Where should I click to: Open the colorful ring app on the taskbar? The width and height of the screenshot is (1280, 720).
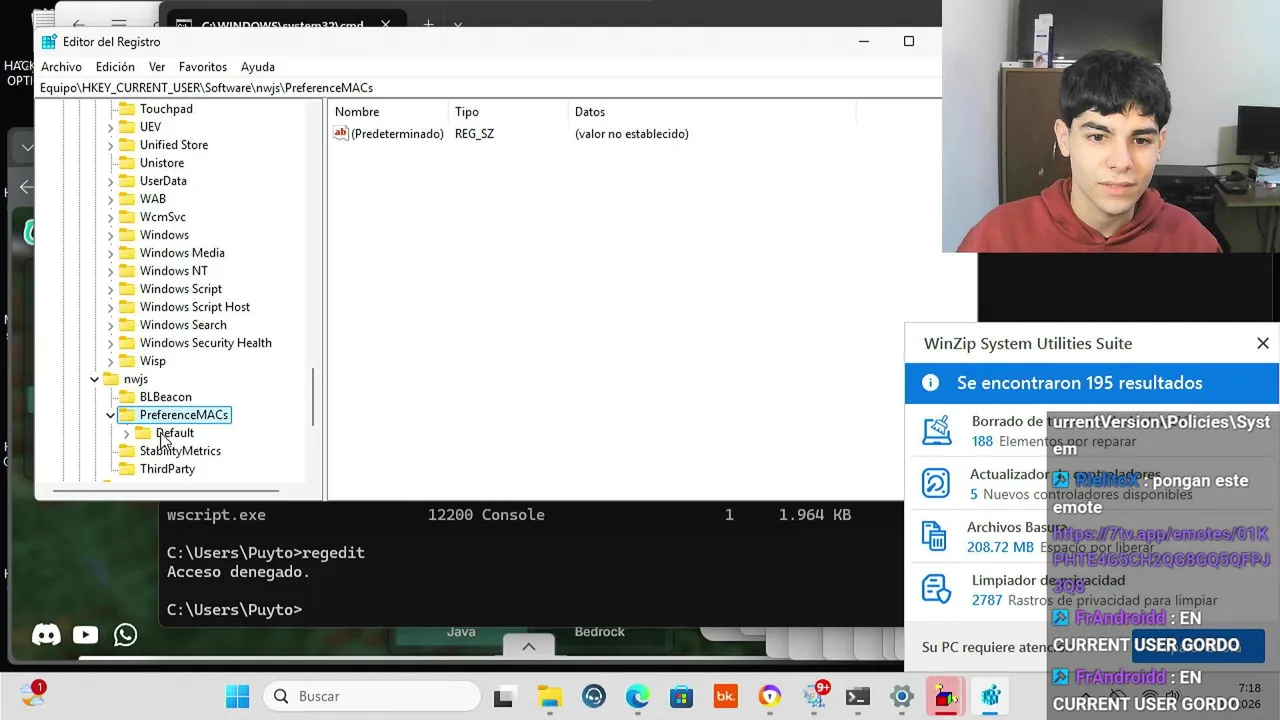(x=769, y=697)
